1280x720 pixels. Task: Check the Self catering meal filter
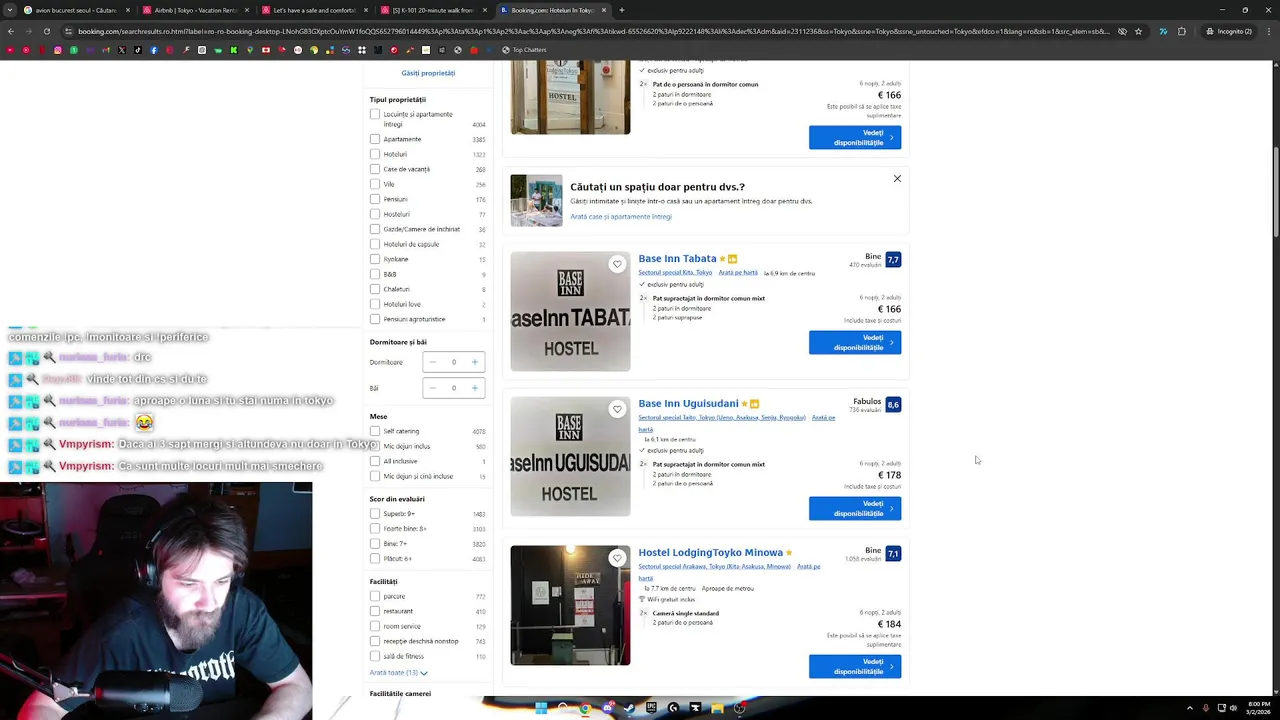pyautogui.click(x=375, y=431)
